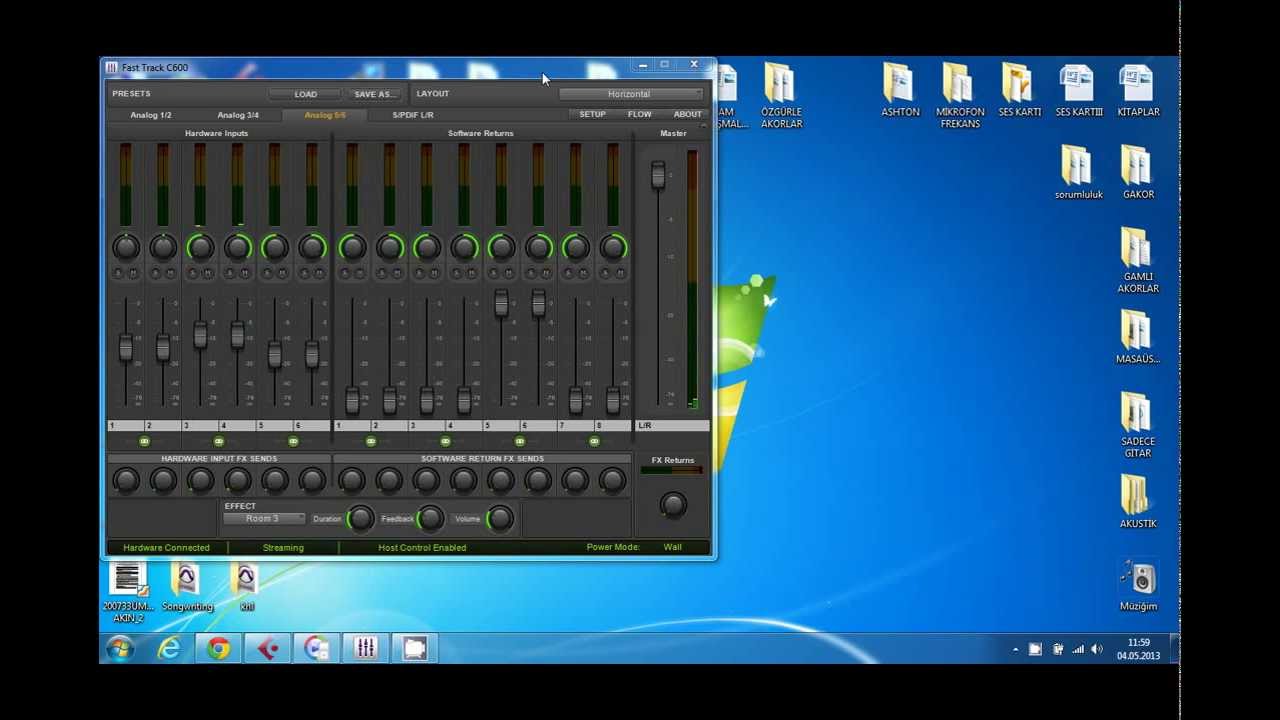
Task: Mute hardware input channel 4
Action: click(x=245, y=273)
